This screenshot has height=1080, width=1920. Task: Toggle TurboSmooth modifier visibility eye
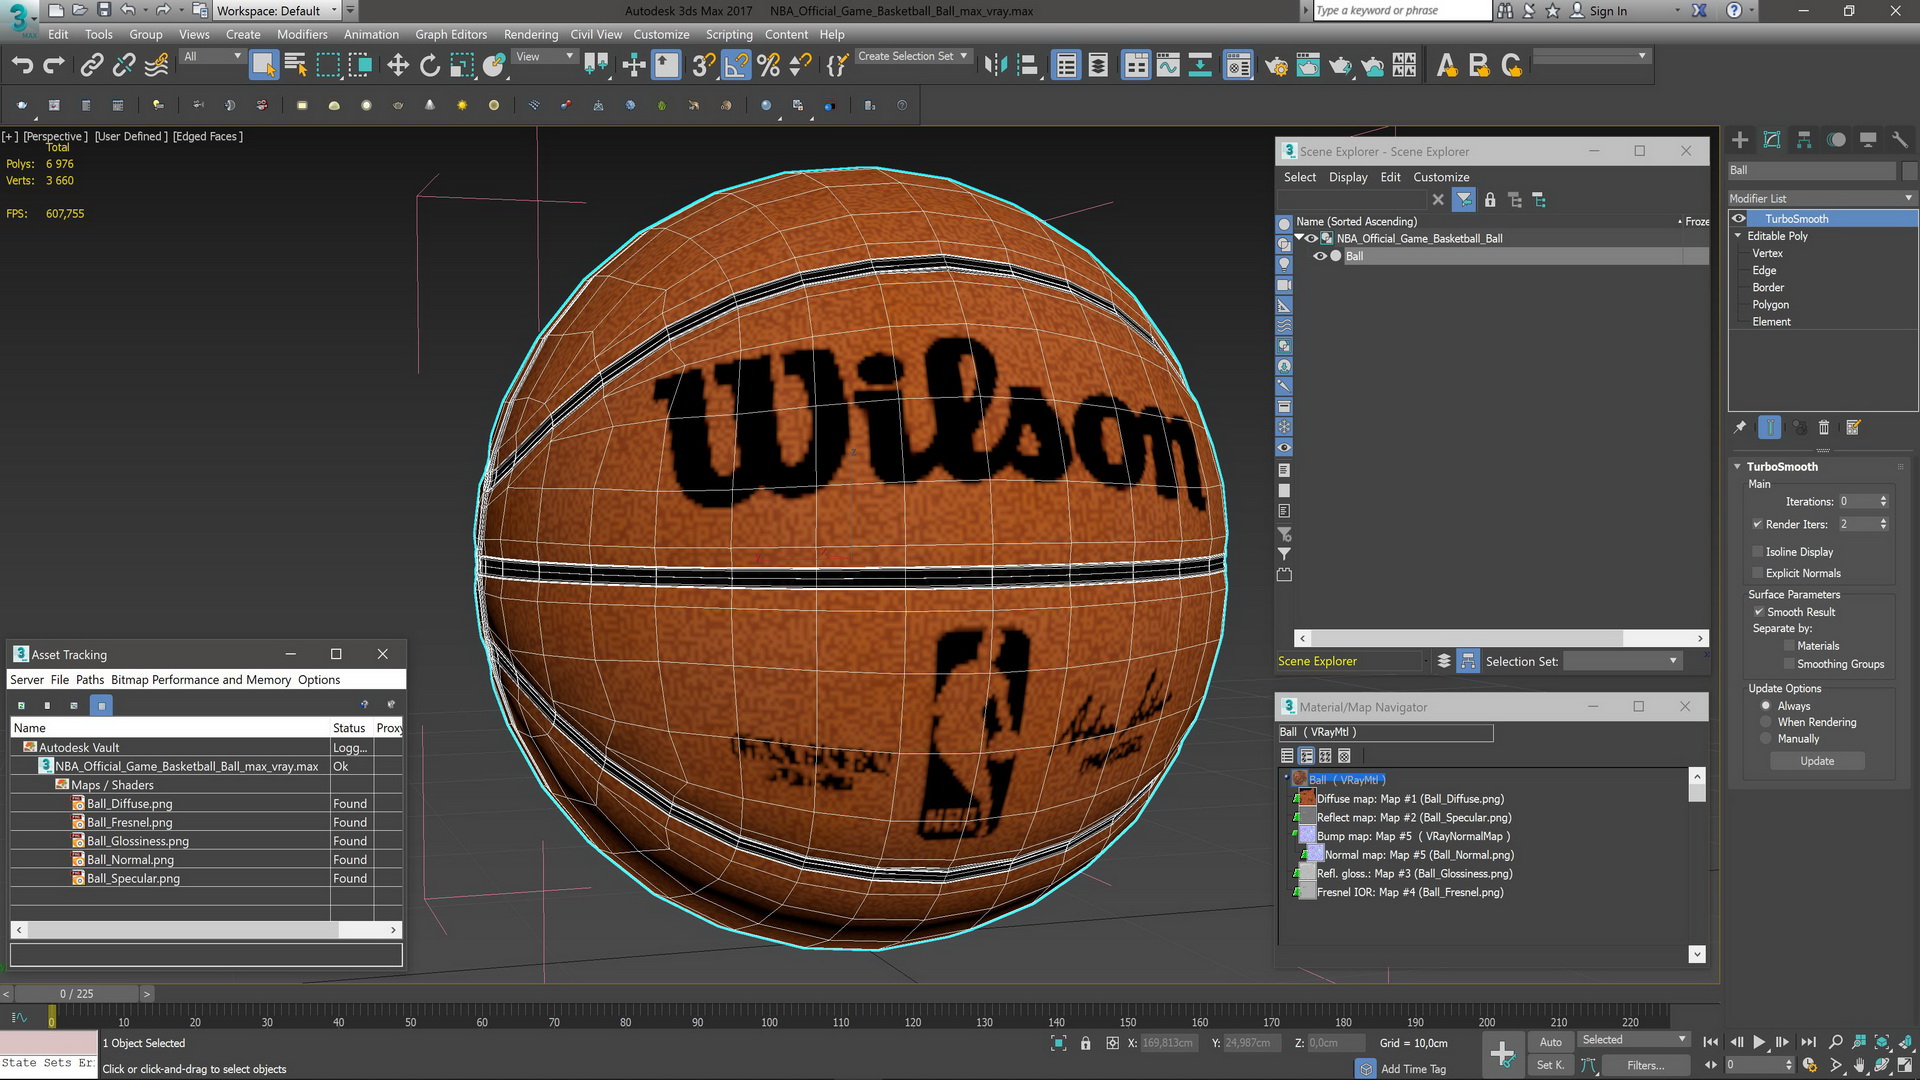(1740, 218)
